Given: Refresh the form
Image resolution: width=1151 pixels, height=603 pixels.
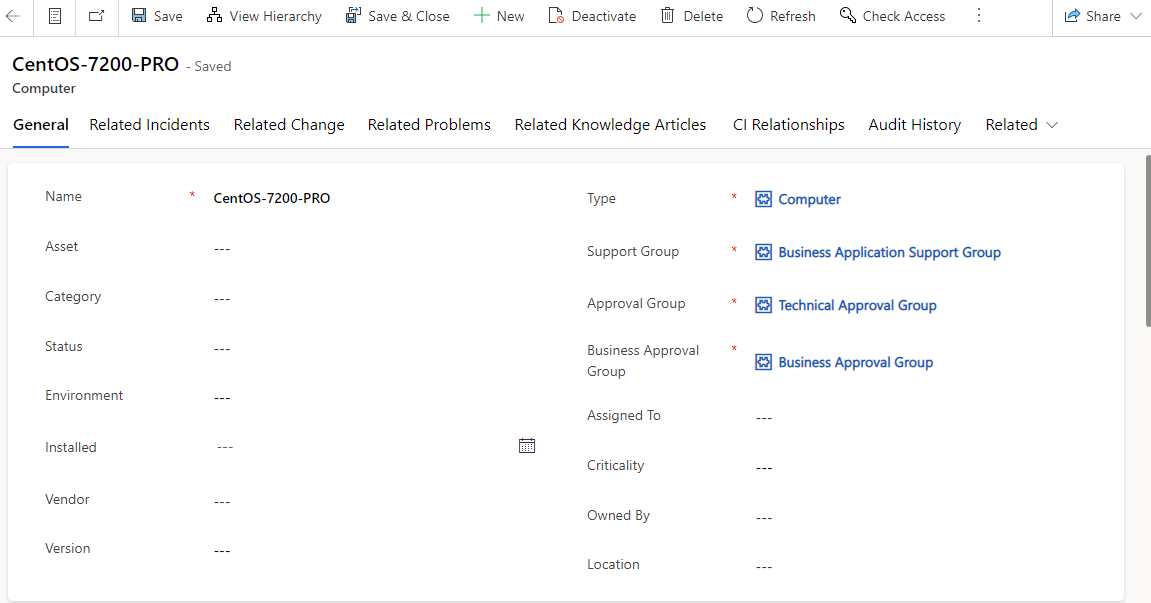Looking at the screenshot, I should (781, 15).
